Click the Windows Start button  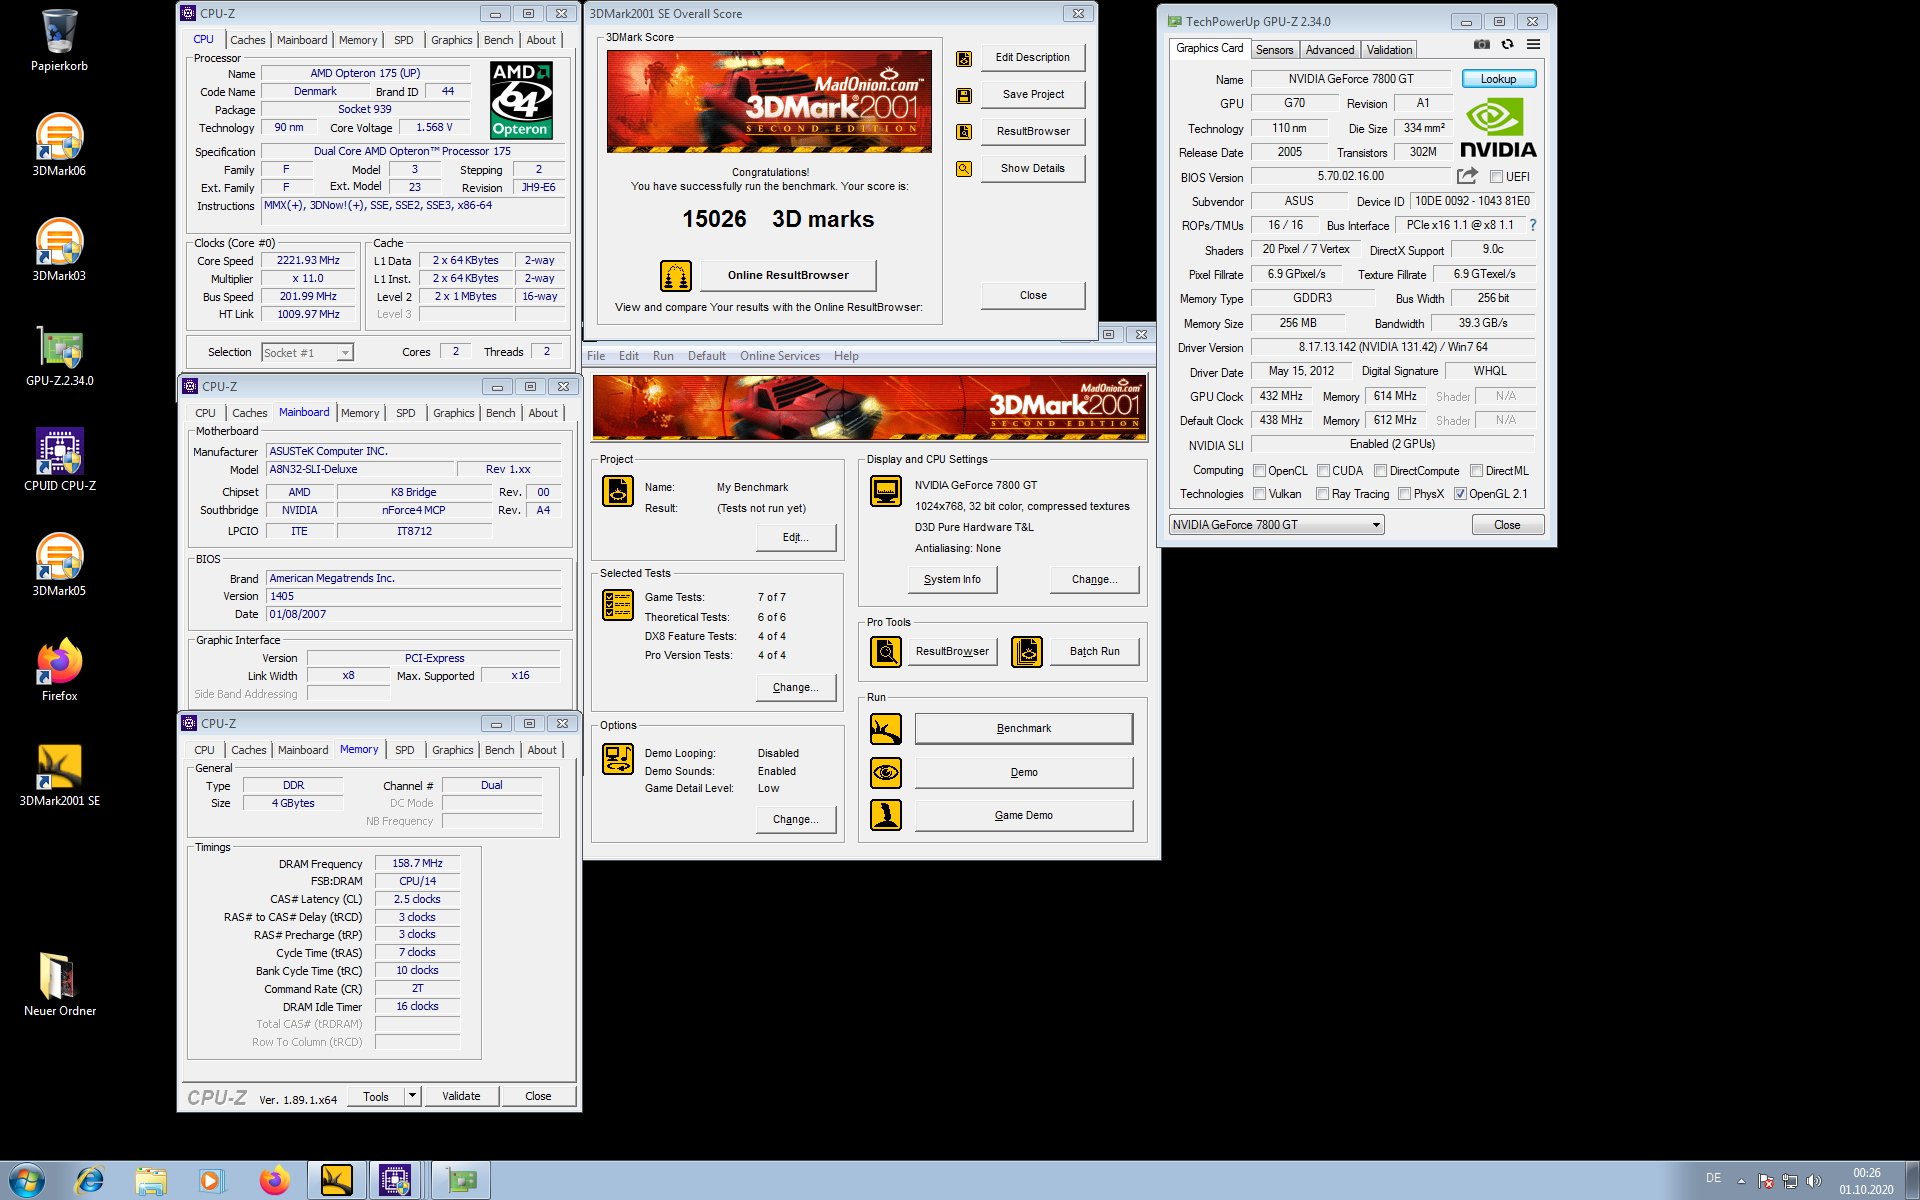(x=26, y=1180)
